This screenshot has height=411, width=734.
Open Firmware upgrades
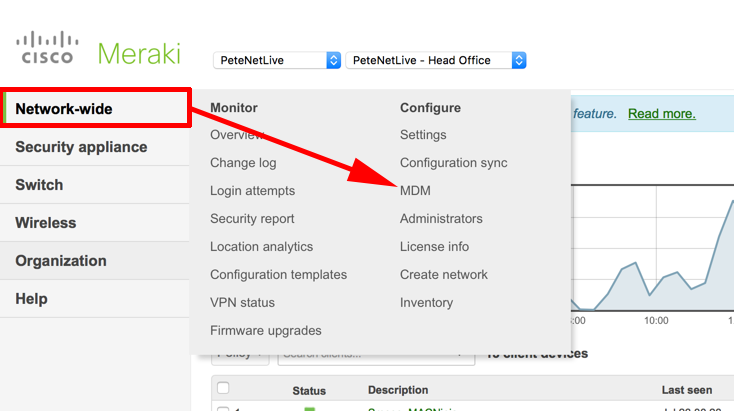(265, 330)
